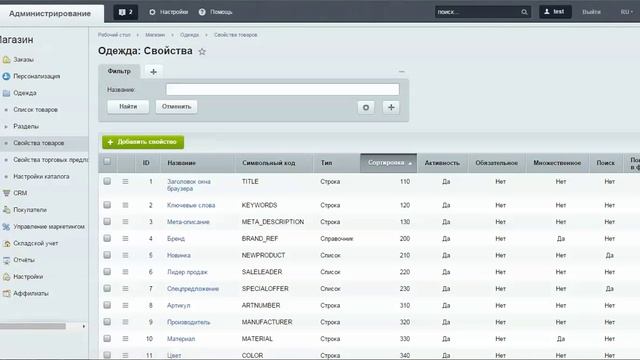Image resolution: width=640 pixels, height=360 pixels.
Task: Go to Одежда breadcrumb
Action: click(189, 35)
